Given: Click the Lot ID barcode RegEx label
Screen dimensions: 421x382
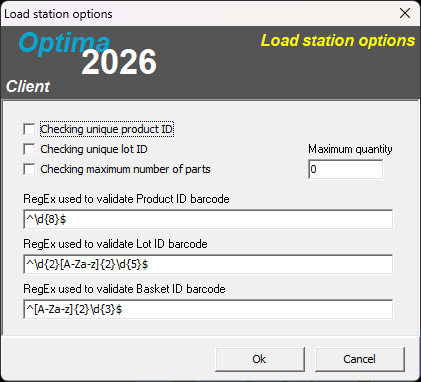Looking at the screenshot, I should click(115, 244).
